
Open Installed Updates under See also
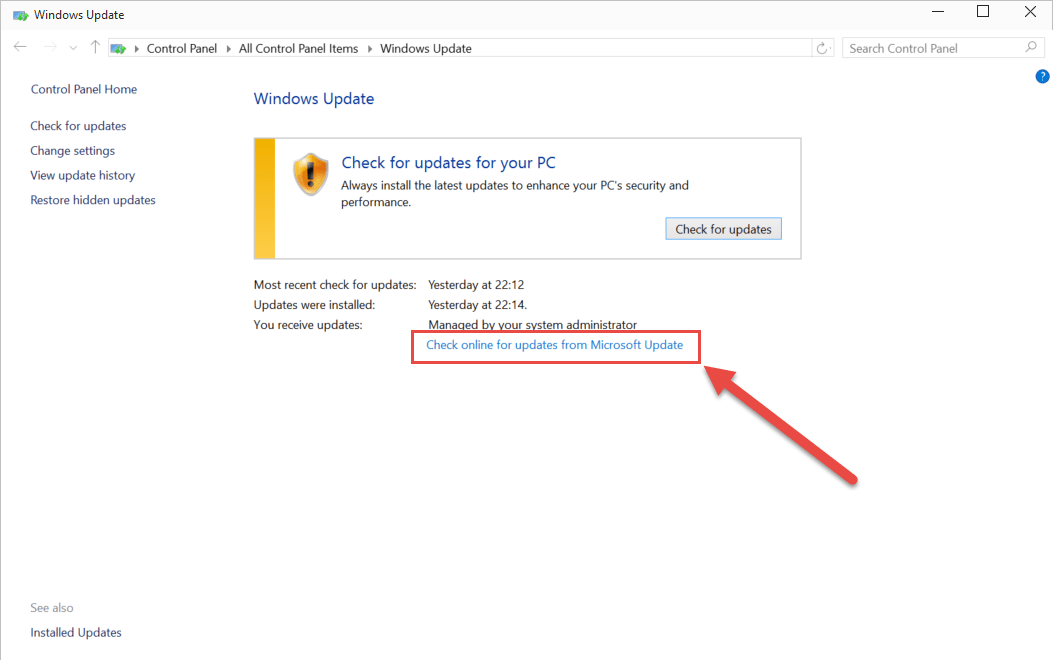(75, 632)
